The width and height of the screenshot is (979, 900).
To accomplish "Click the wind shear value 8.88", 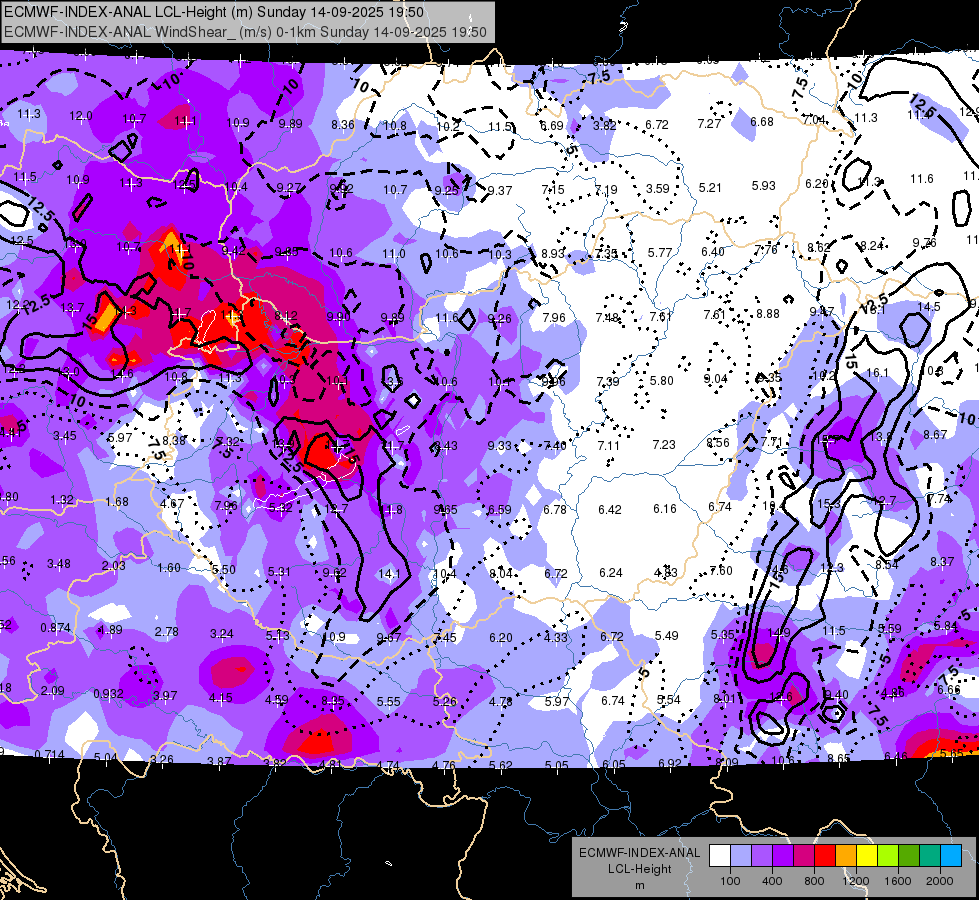I will 768,314.
